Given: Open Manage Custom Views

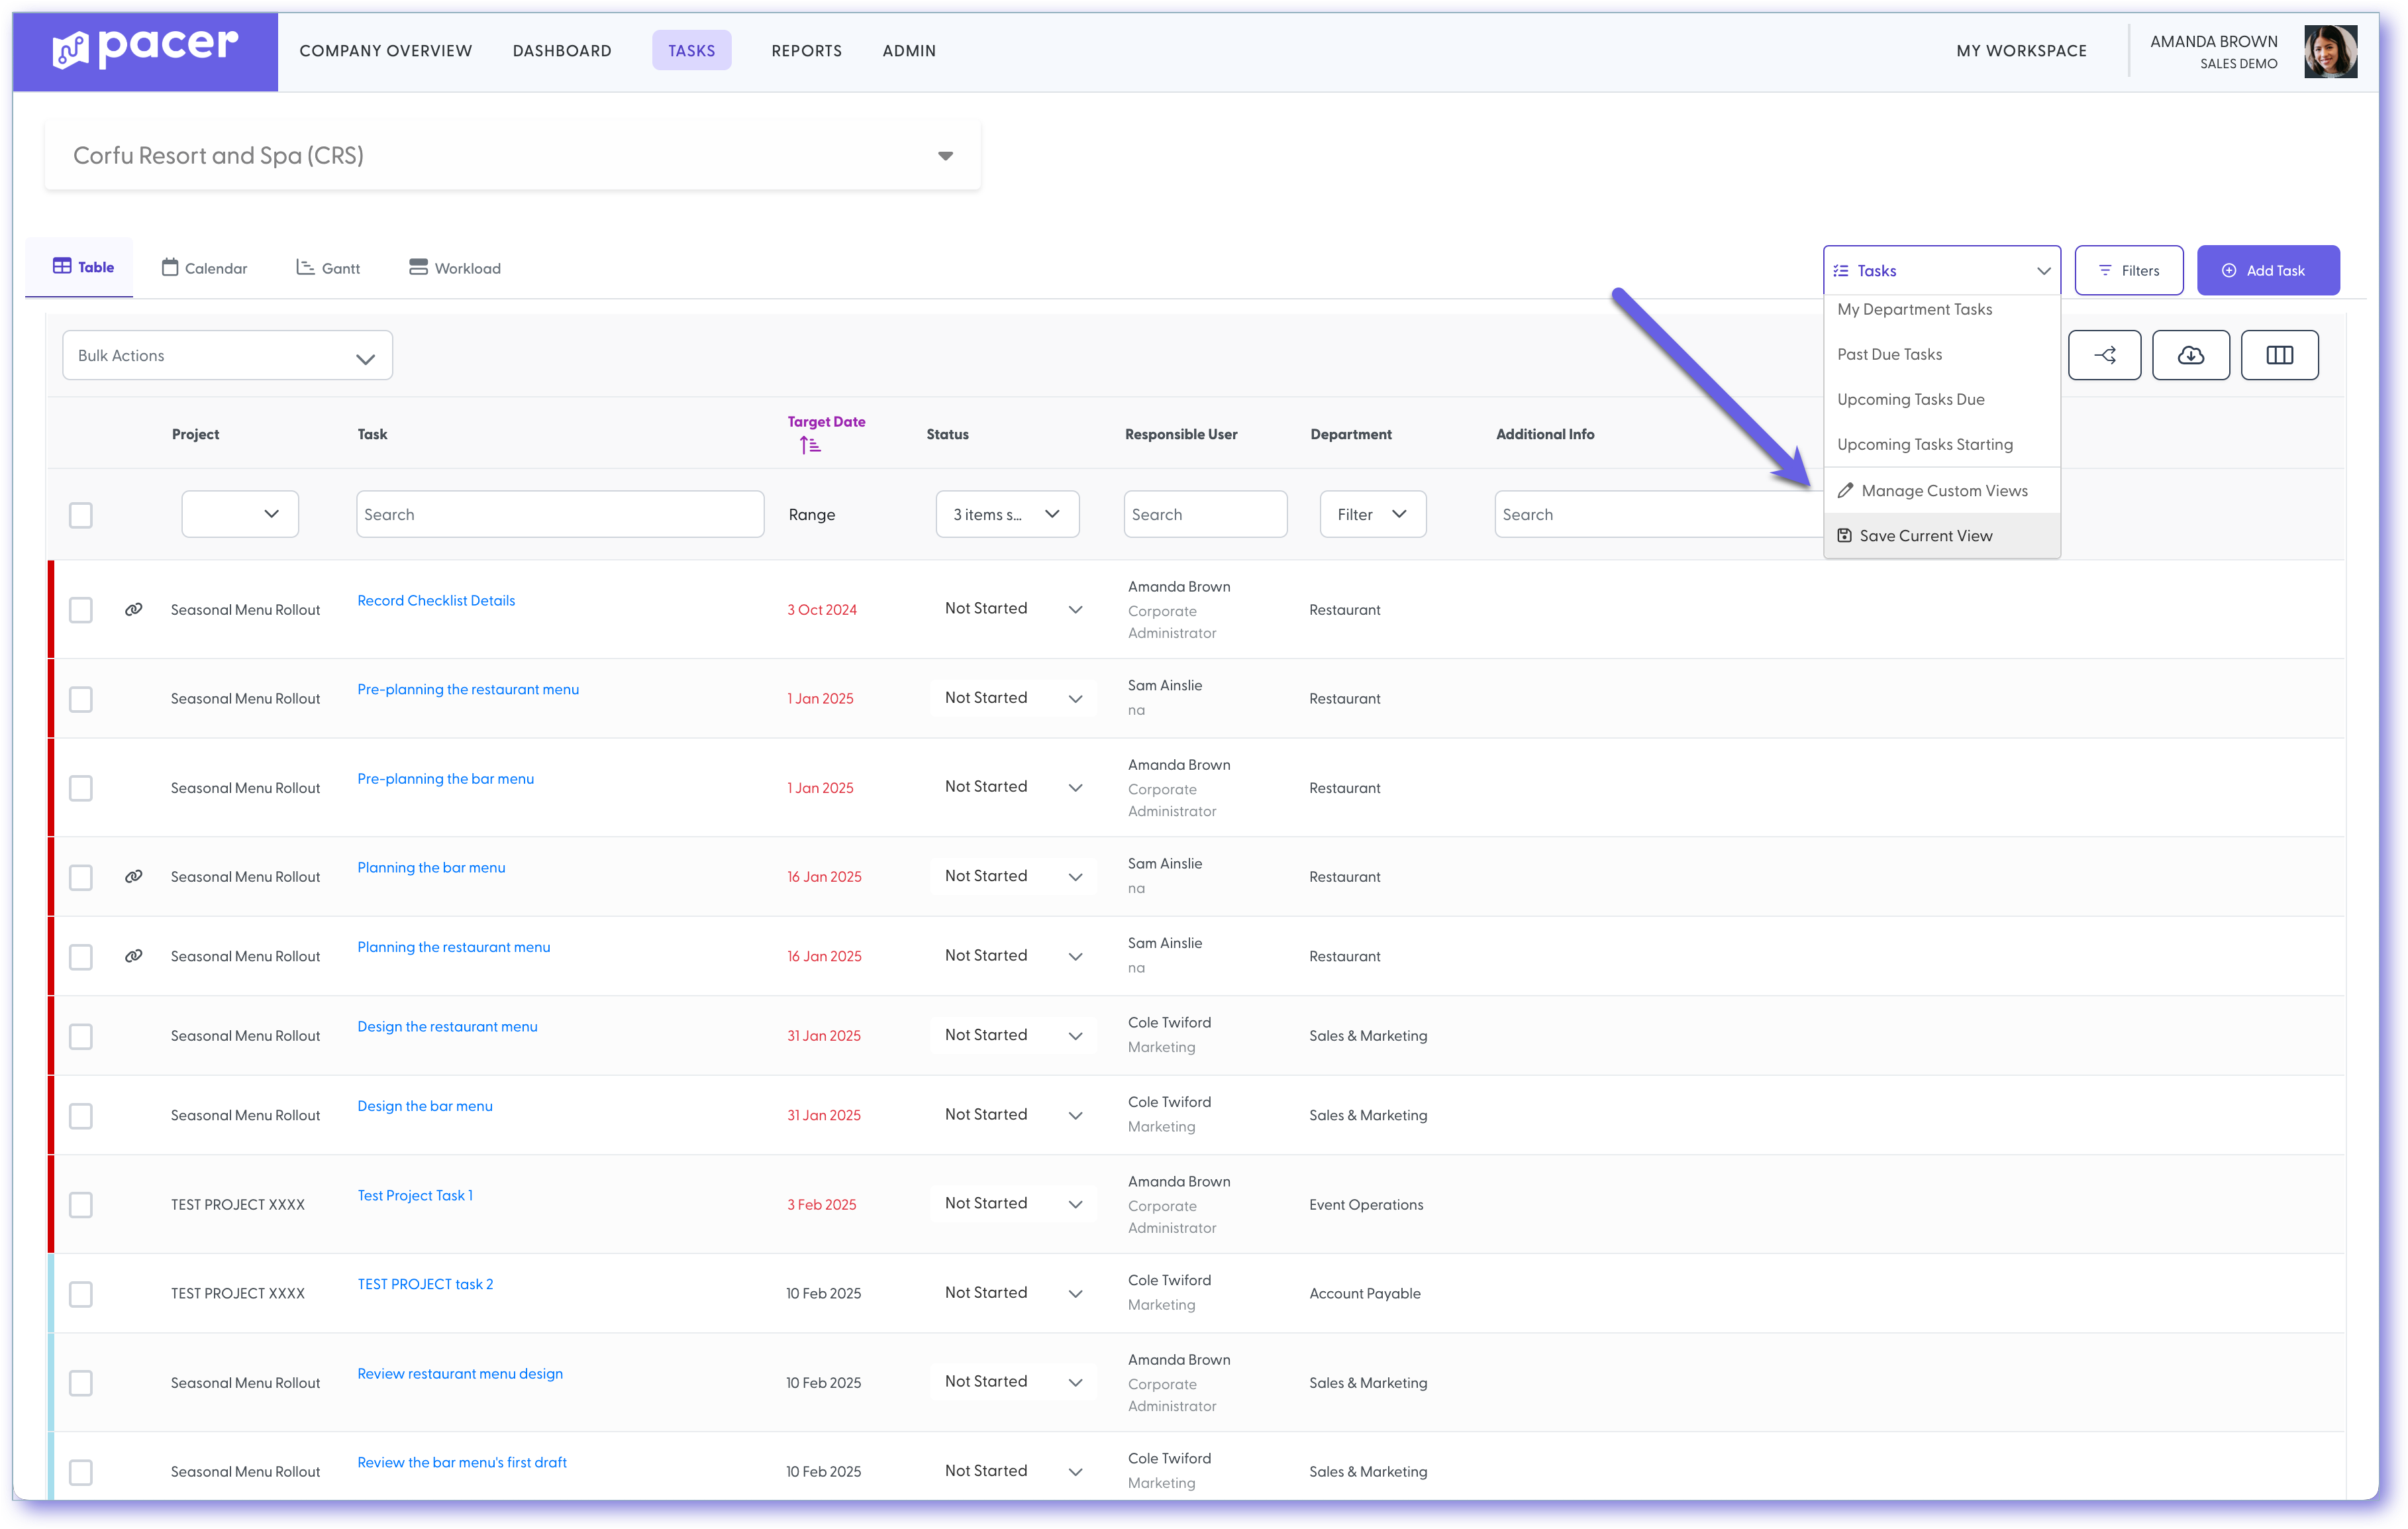Looking at the screenshot, I should (x=1941, y=490).
